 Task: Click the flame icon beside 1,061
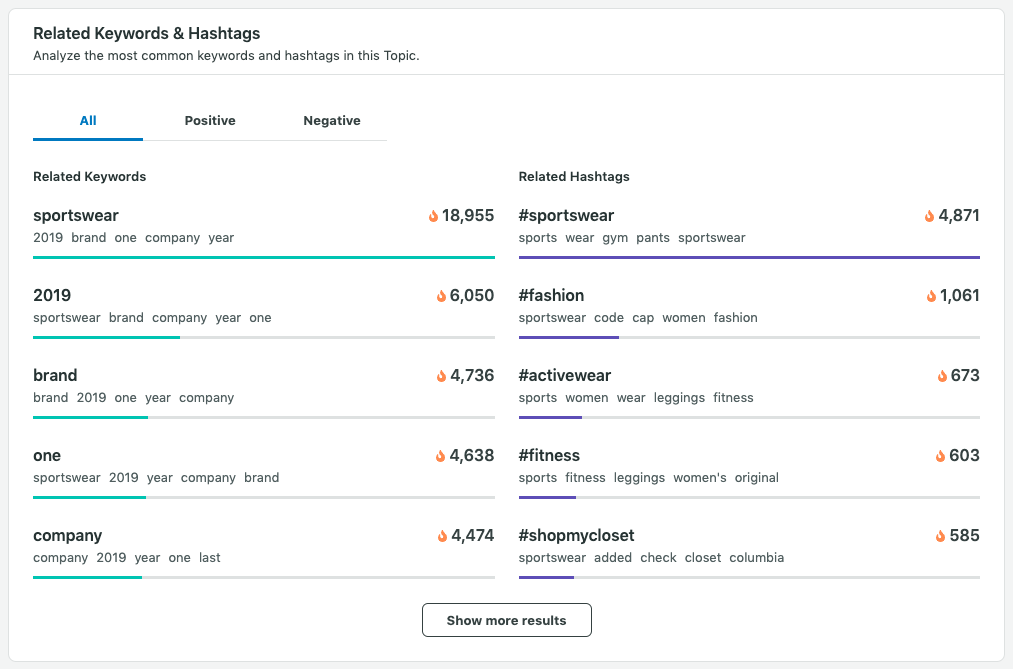click(931, 296)
